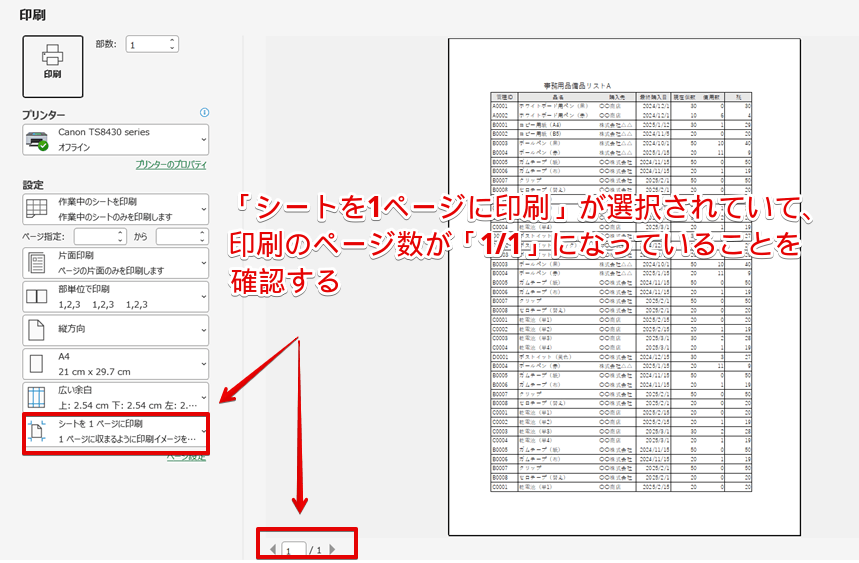
Task: Click the active sheets grid icon
Action: click(x=37, y=209)
